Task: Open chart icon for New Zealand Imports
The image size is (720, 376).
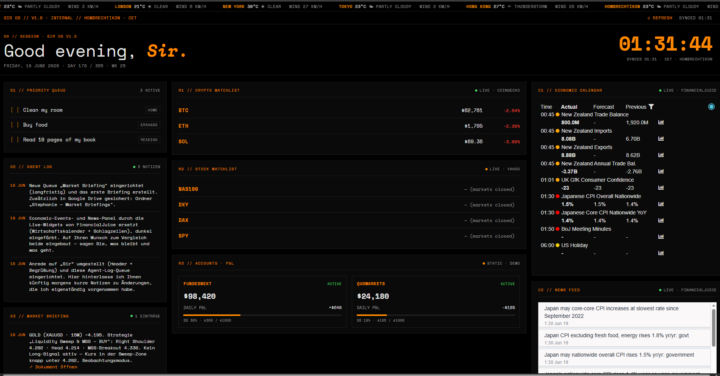Action: pos(661,139)
